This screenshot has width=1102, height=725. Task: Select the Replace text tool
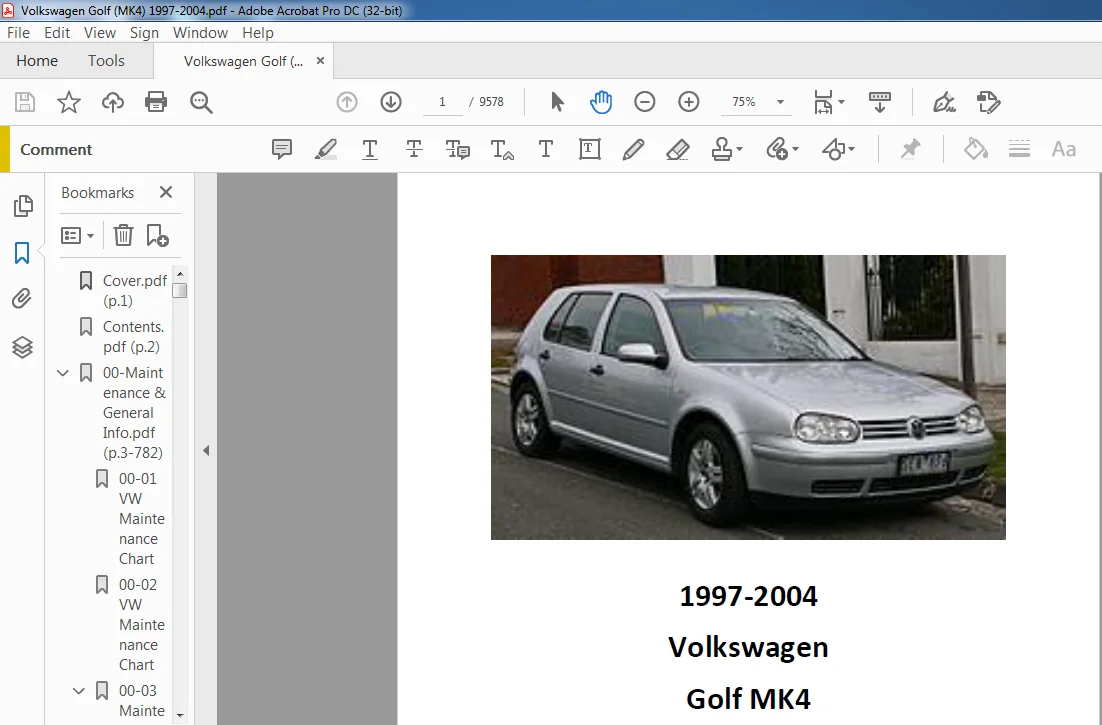click(458, 149)
